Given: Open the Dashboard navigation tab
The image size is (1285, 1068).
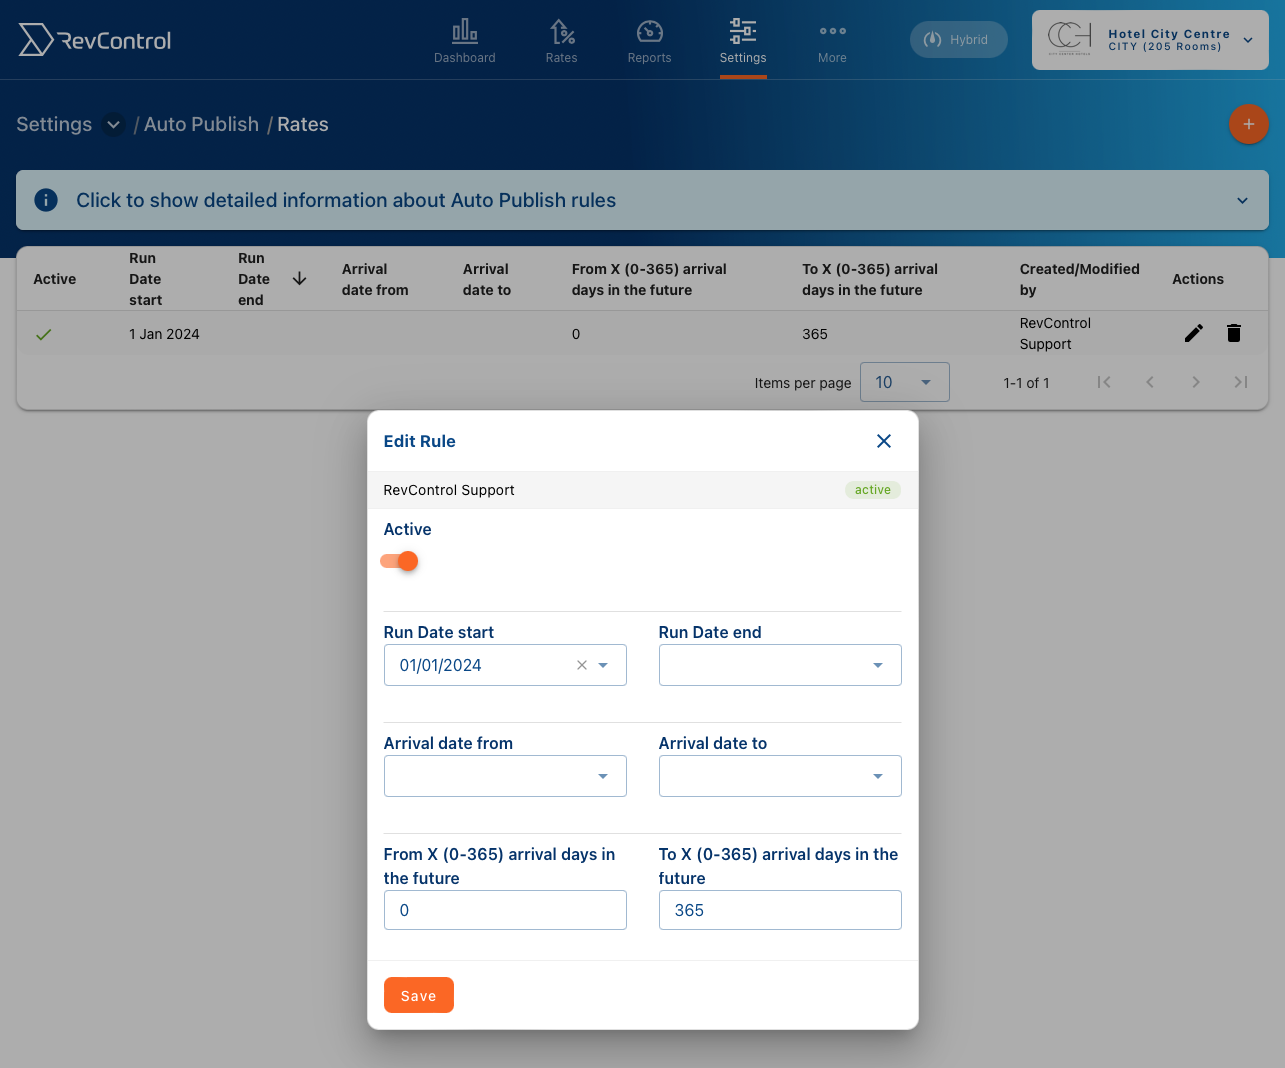Looking at the screenshot, I should [464, 41].
